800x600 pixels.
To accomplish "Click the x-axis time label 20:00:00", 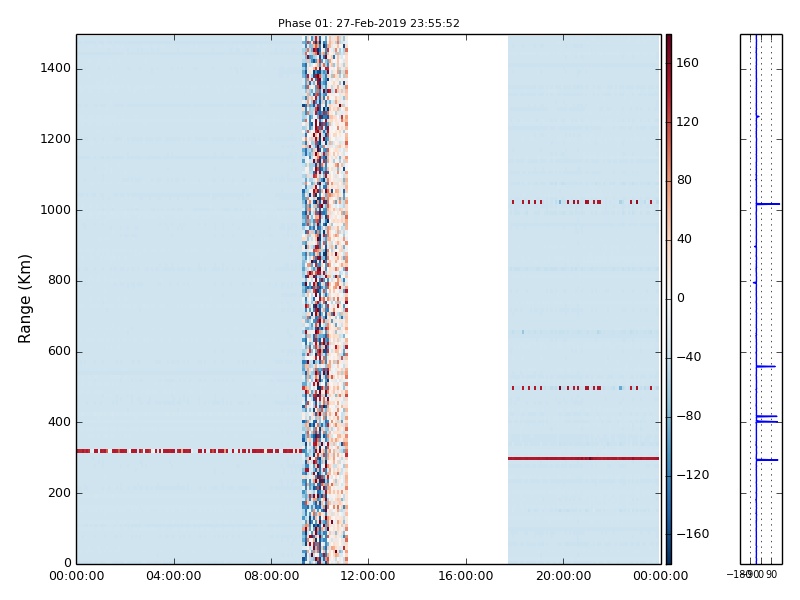I will (x=563, y=576).
